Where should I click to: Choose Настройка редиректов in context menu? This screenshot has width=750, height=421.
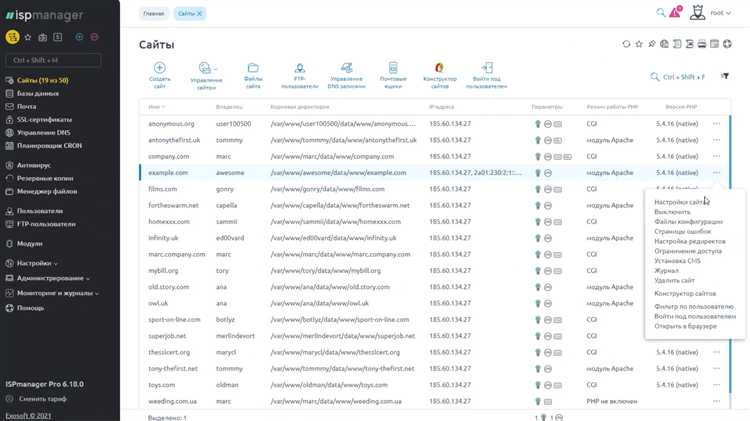coord(690,241)
